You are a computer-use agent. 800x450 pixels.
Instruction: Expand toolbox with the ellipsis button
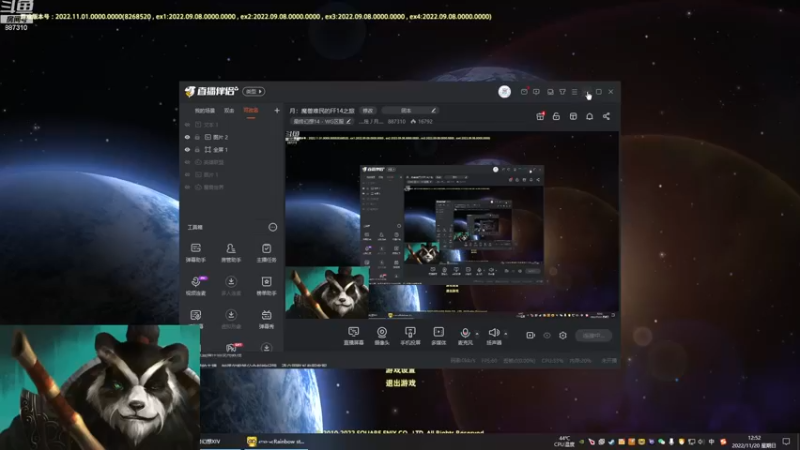[273, 227]
